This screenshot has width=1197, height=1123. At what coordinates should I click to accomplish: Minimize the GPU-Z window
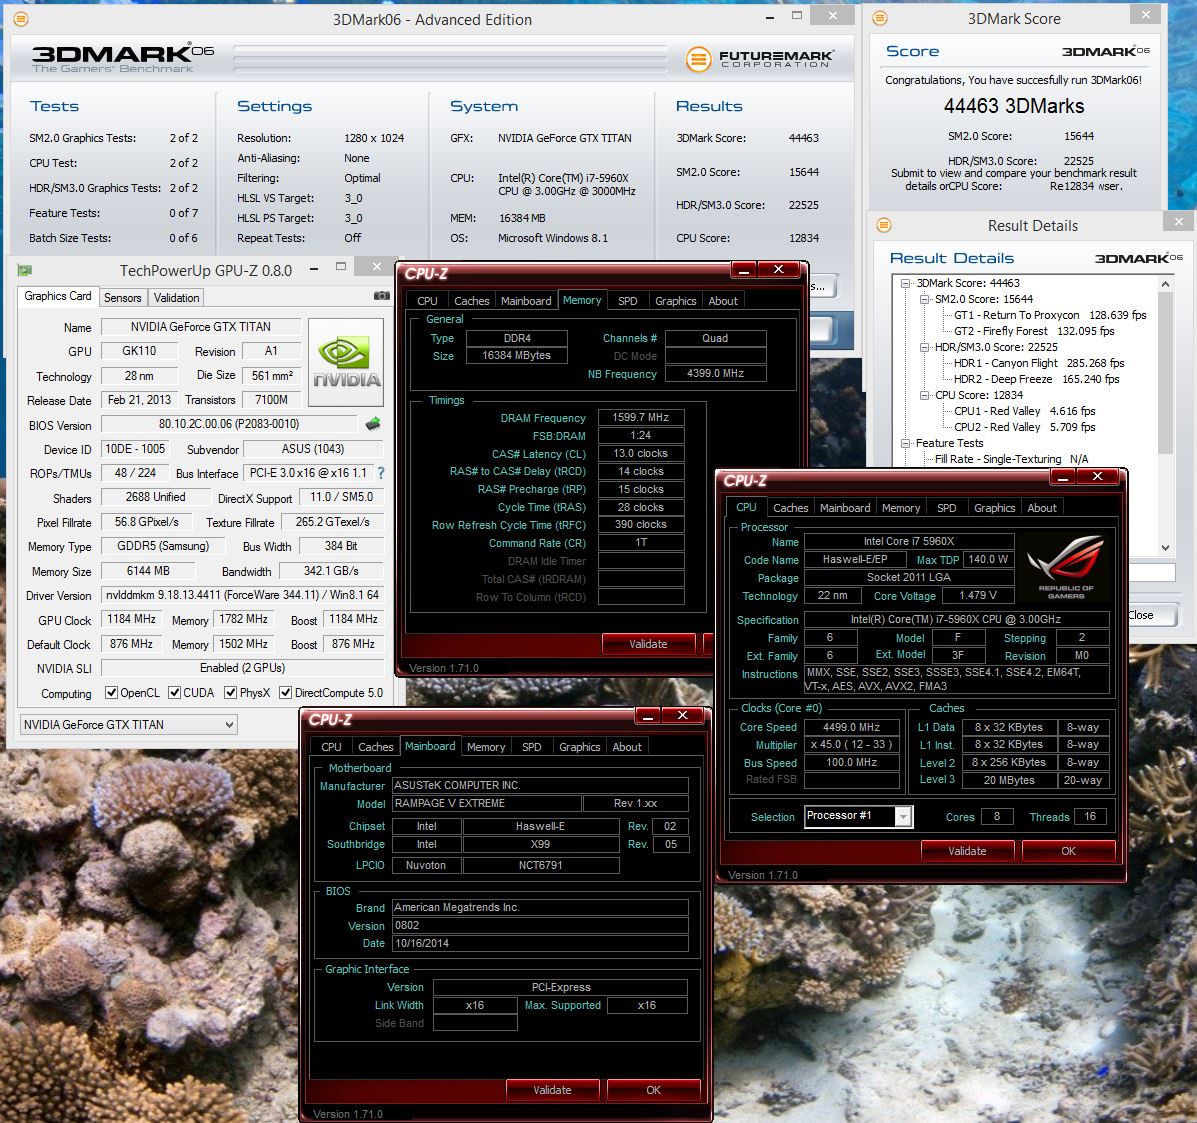[314, 268]
